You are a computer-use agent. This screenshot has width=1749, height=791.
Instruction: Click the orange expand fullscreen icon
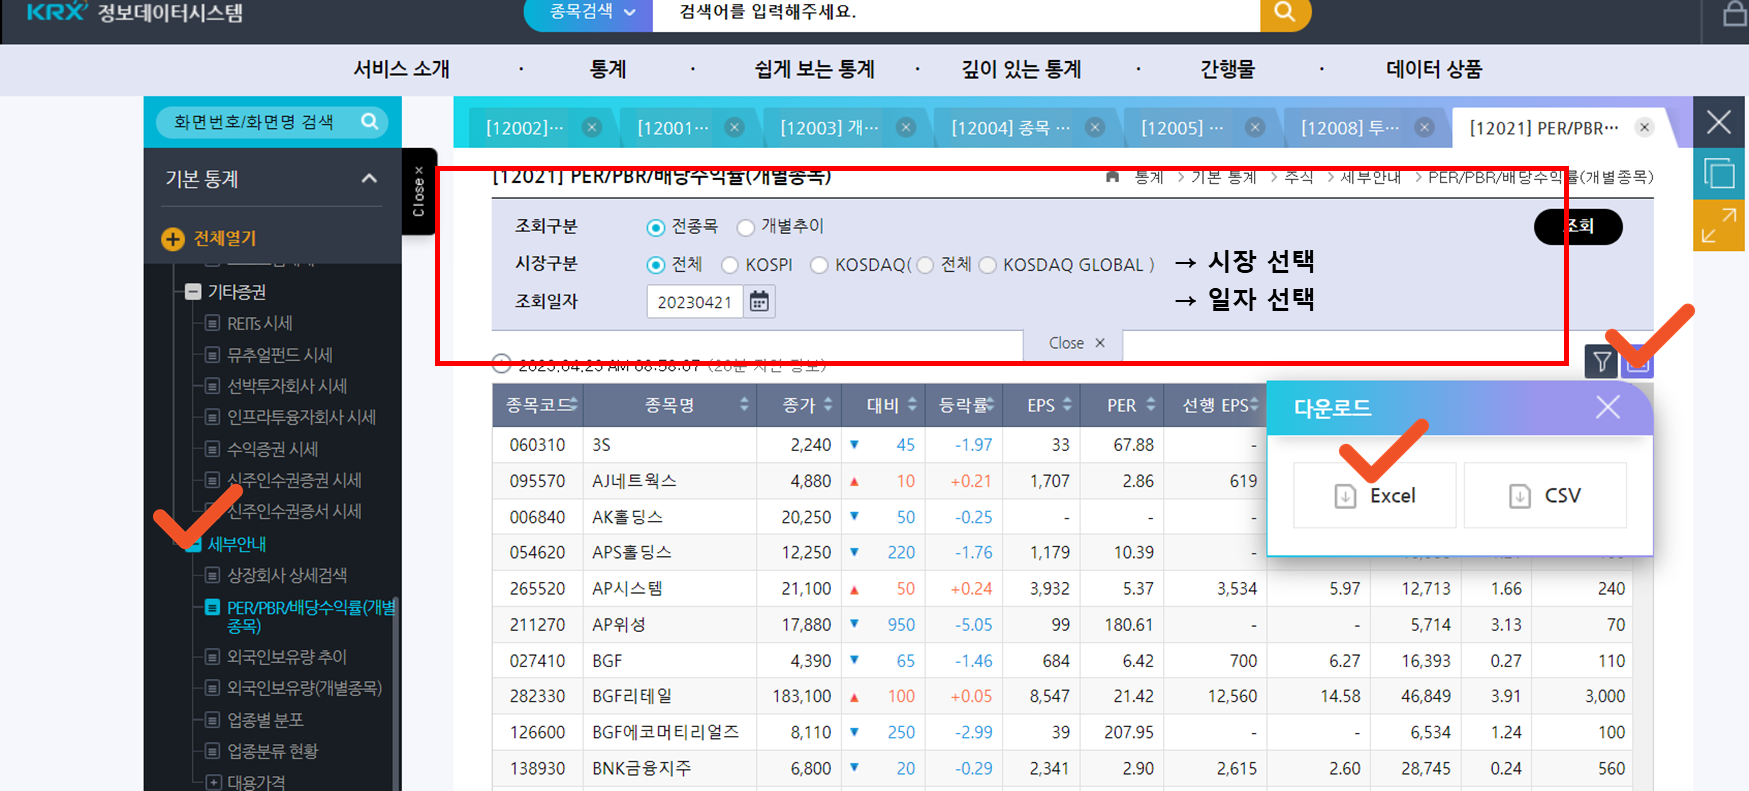1719,225
